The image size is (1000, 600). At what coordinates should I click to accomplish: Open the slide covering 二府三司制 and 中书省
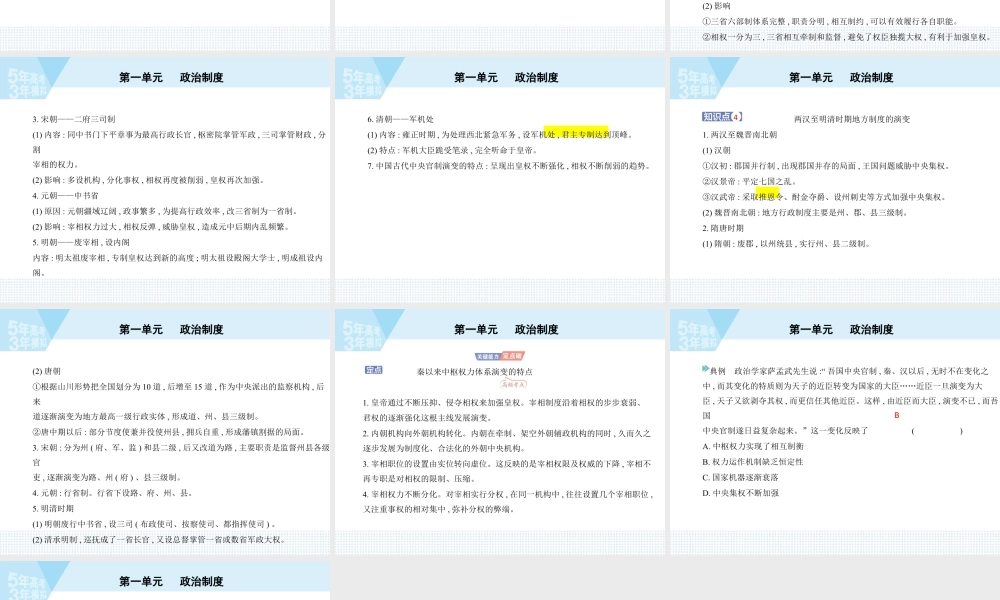tap(165, 179)
